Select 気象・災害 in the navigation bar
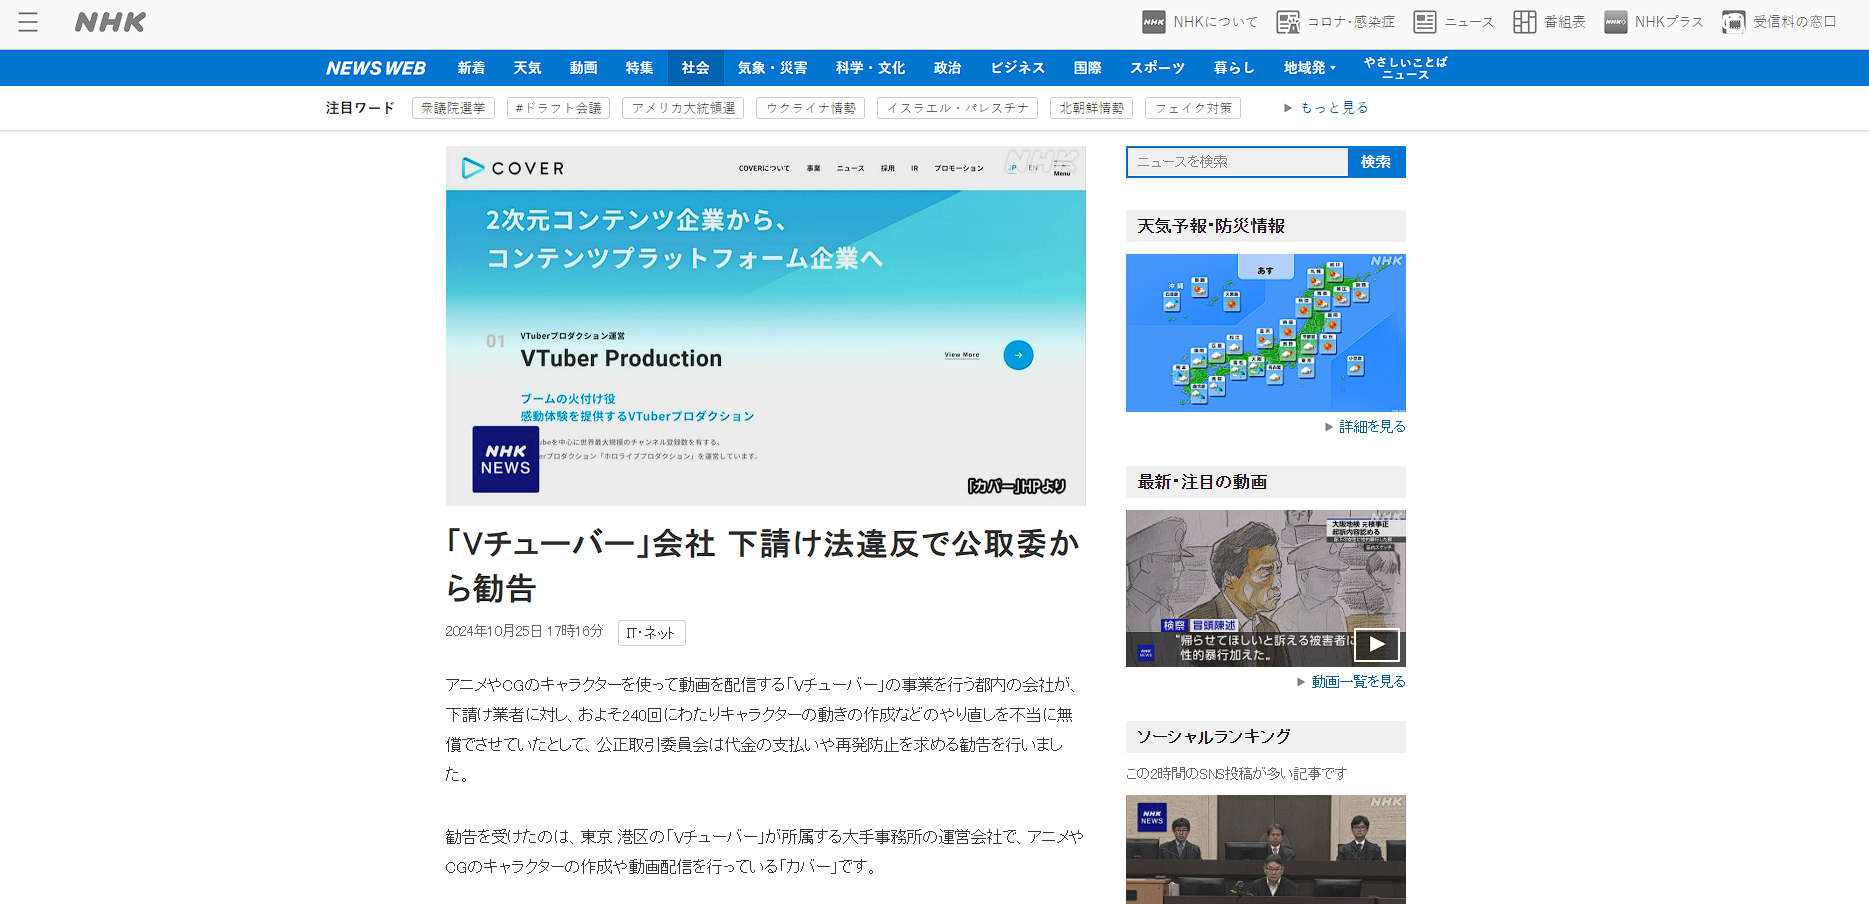1869x904 pixels. click(772, 68)
